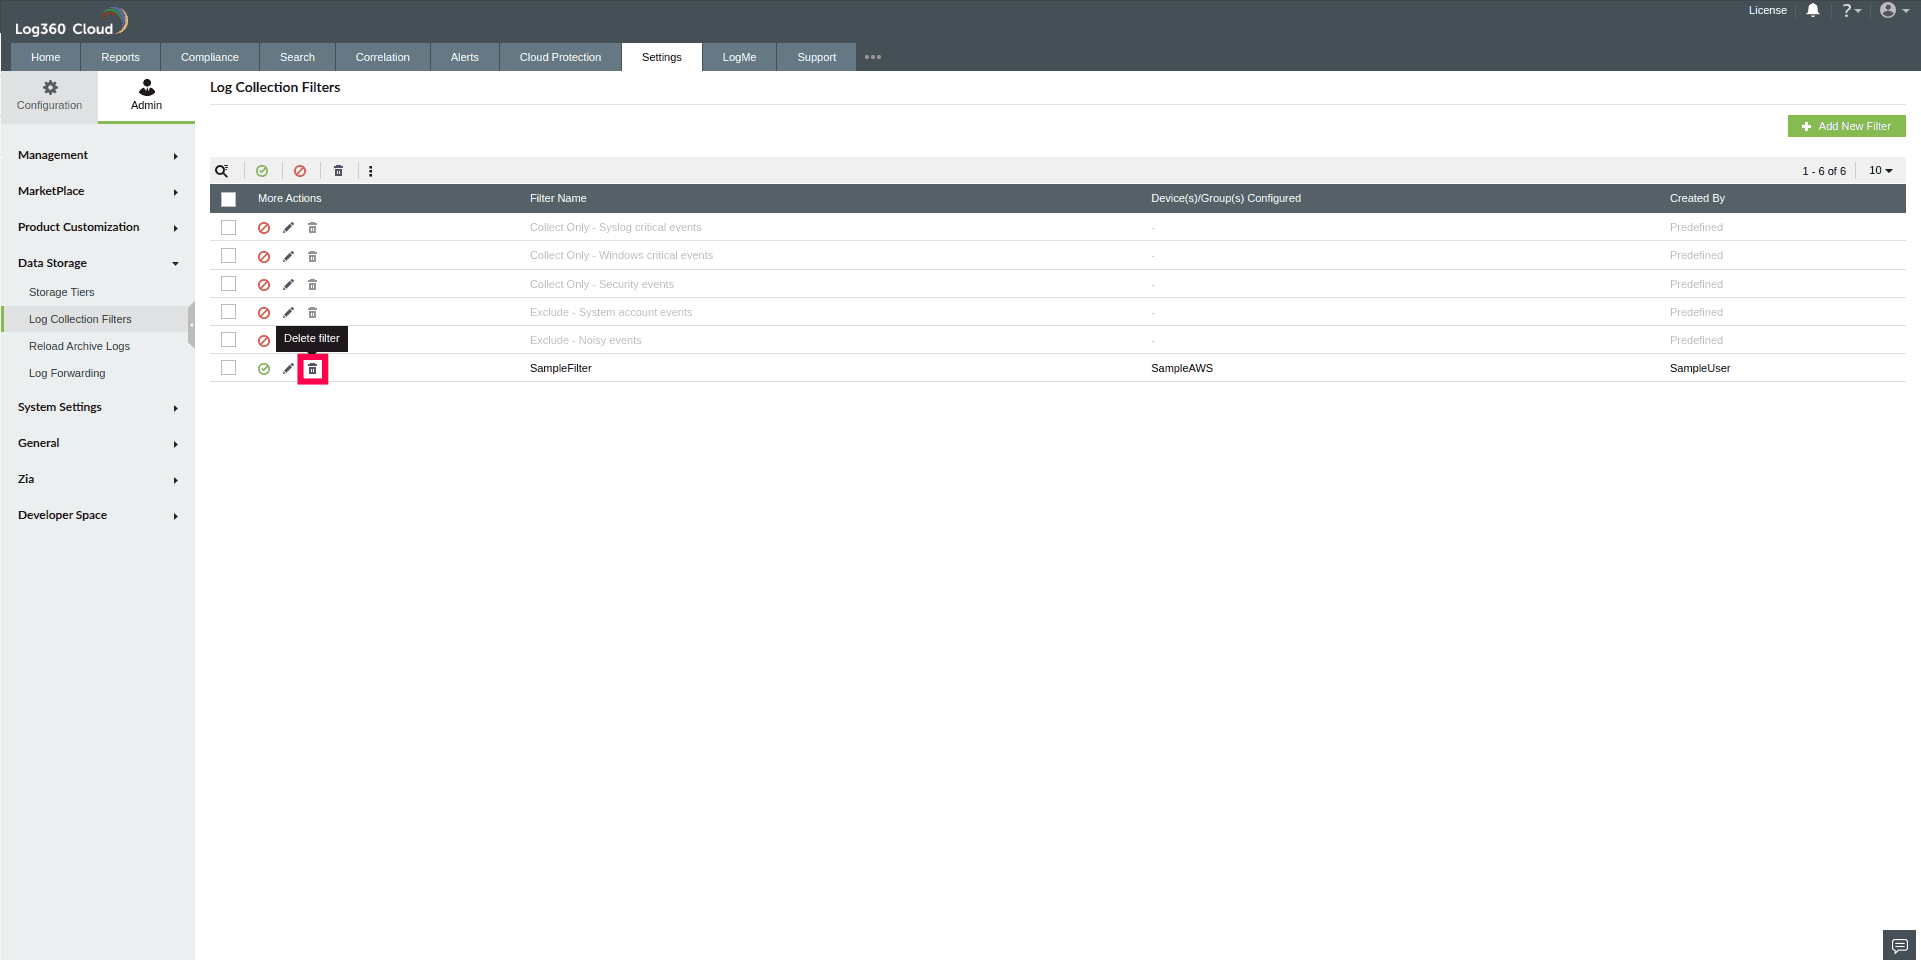This screenshot has width=1921, height=960.
Task: Click the delete toolbar icon above the table
Action: pos(339,171)
